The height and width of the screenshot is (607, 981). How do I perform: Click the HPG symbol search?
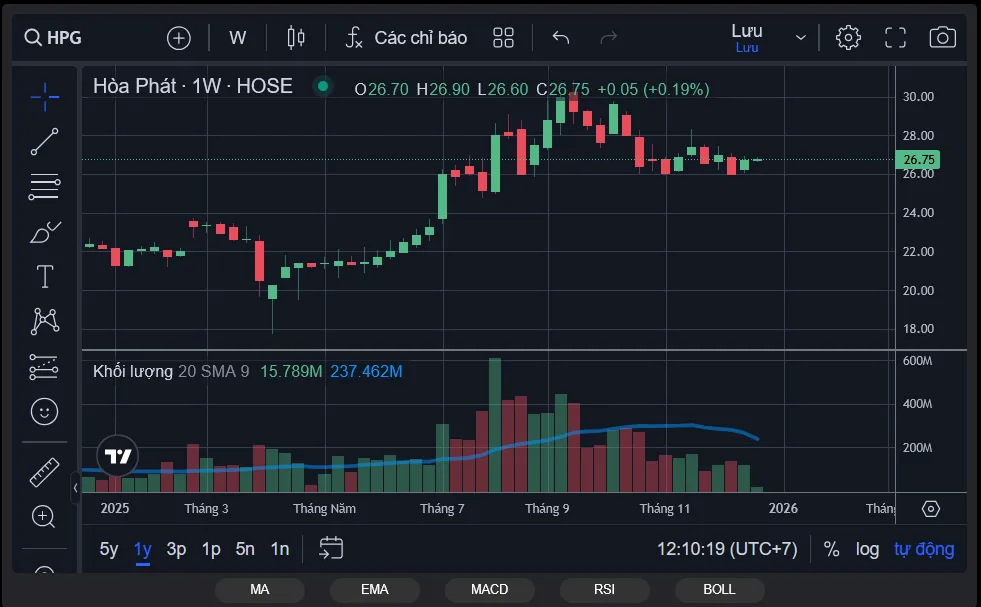pos(53,38)
